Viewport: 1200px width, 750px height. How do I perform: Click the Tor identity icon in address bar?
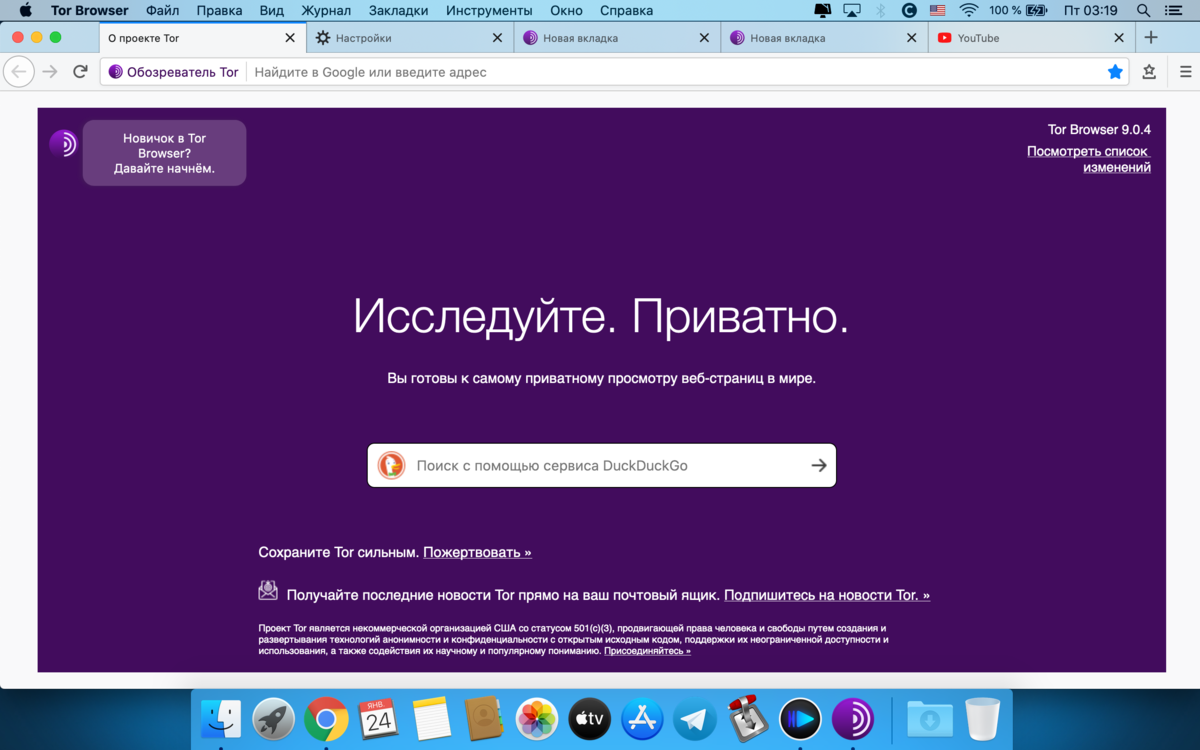(x=115, y=72)
